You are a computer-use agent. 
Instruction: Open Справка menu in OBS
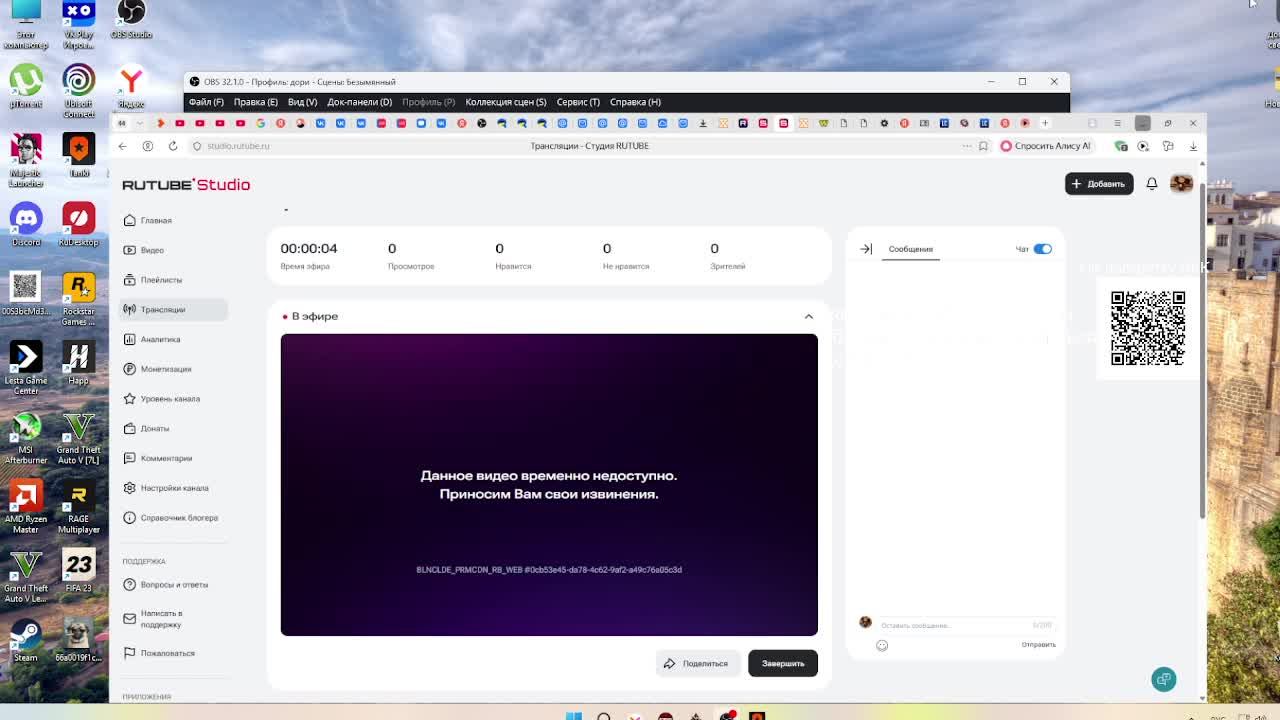pos(635,102)
